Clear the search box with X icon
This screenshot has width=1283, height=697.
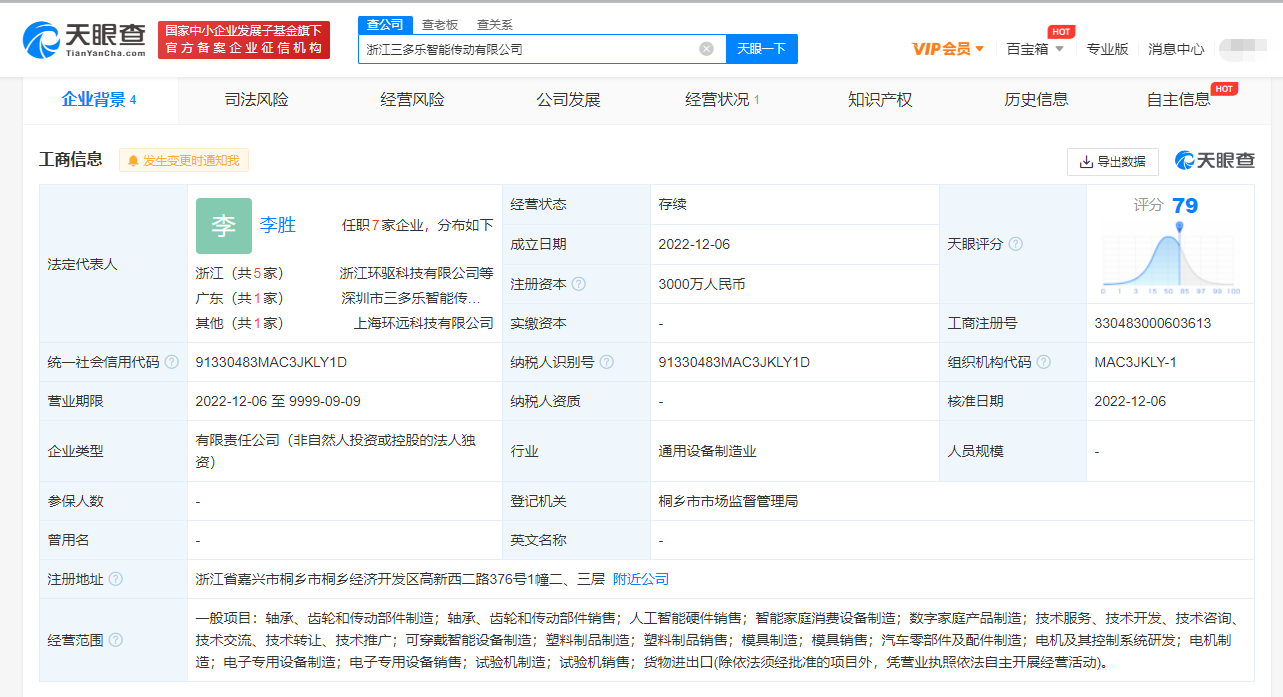[706, 49]
